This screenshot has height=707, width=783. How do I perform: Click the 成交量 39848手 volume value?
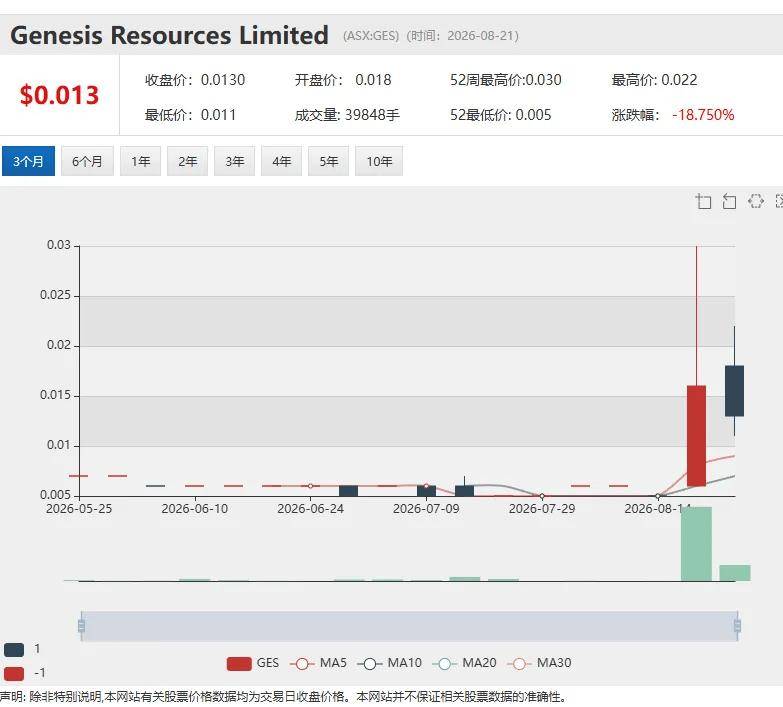[347, 115]
